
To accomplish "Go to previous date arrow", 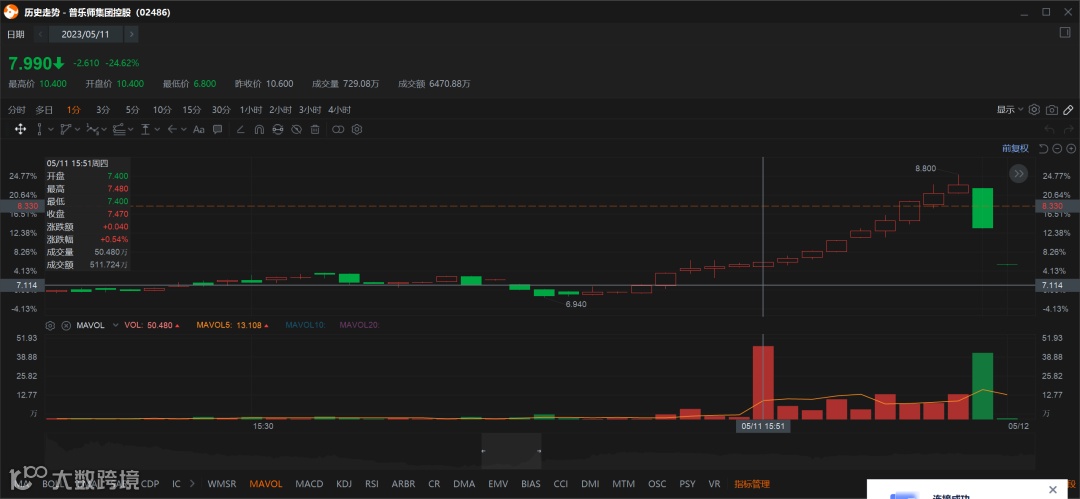I will pos(40,34).
